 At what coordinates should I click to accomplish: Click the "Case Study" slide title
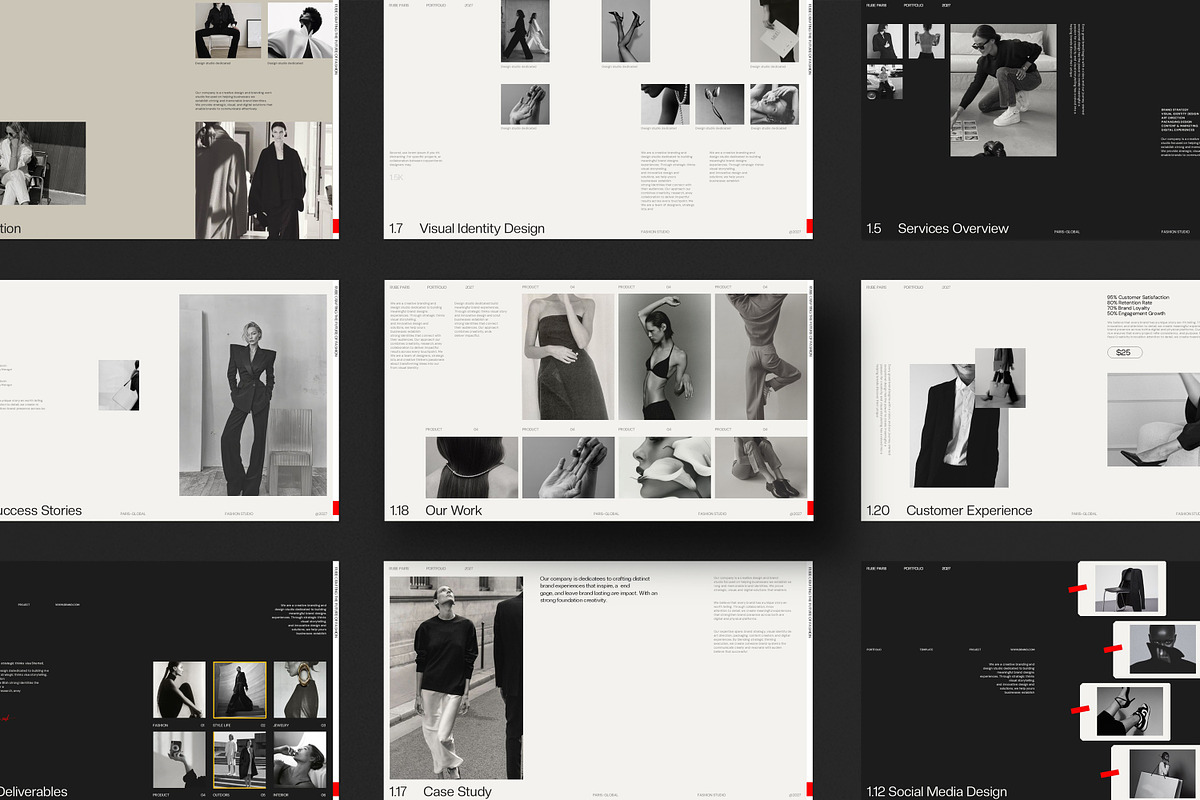click(459, 792)
